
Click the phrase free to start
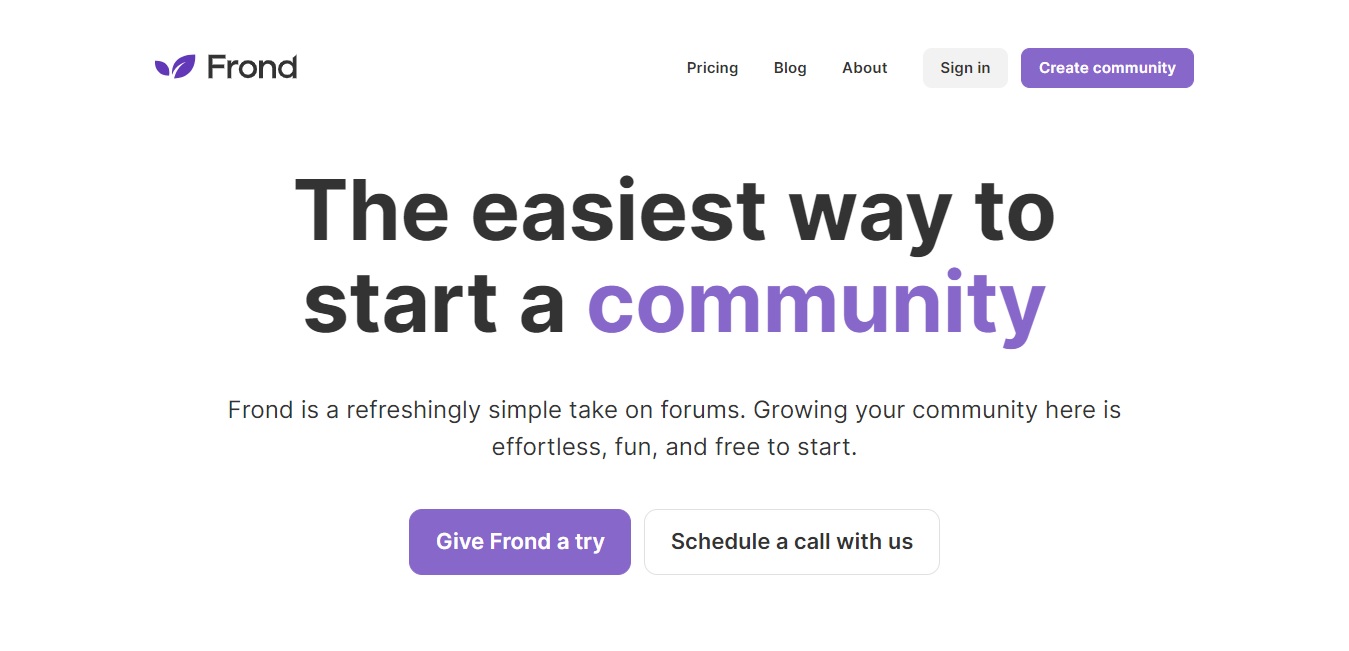(x=786, y=447)
